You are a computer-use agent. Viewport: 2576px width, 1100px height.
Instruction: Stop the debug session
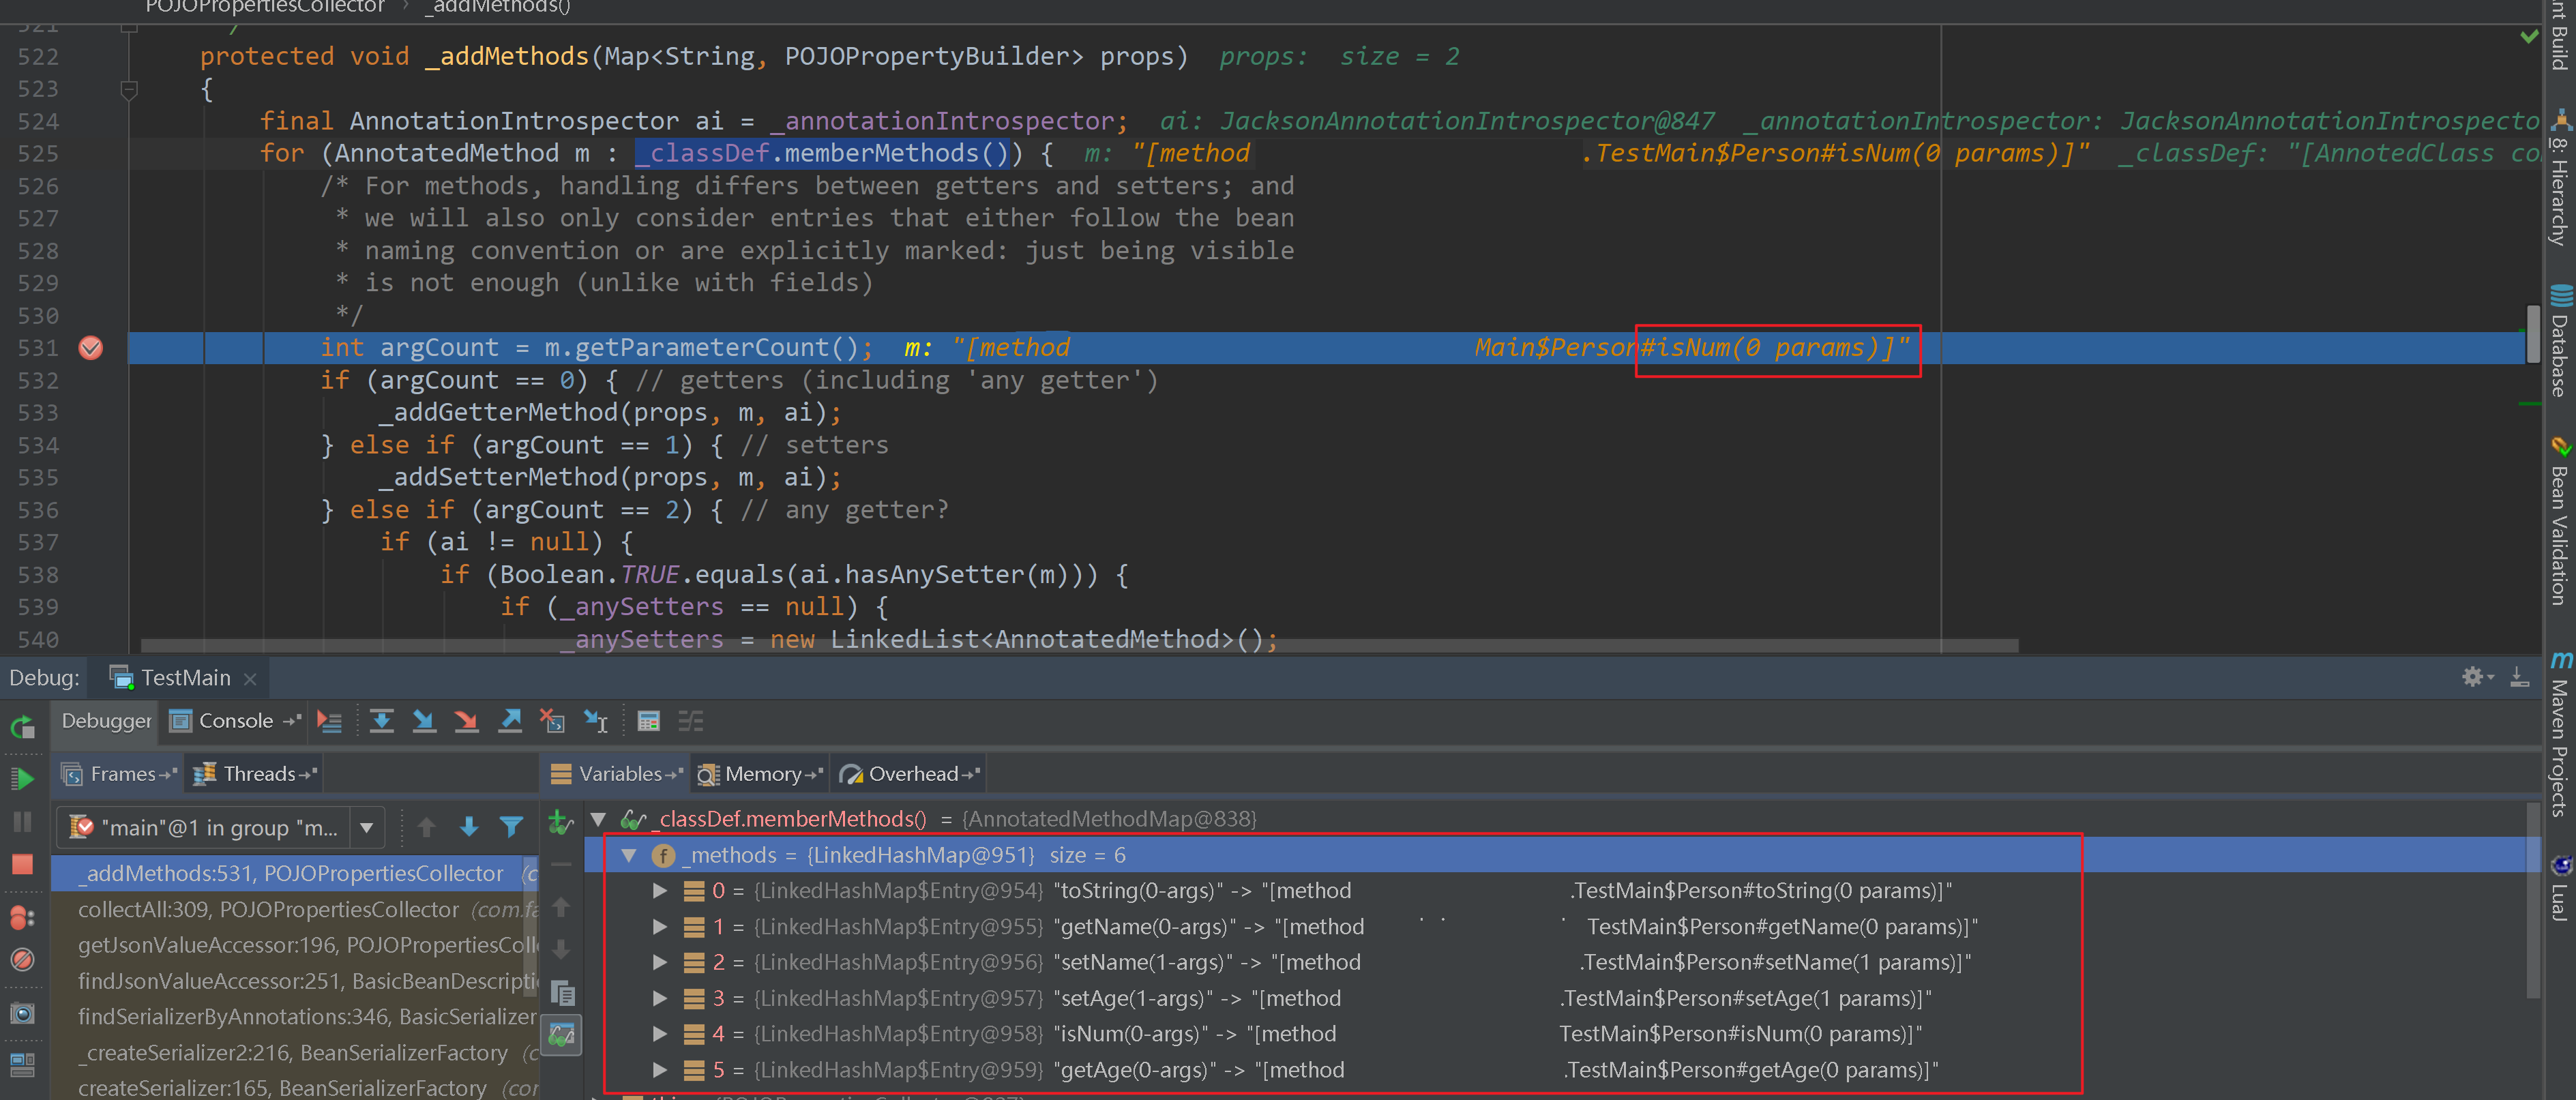coord(22,864)
